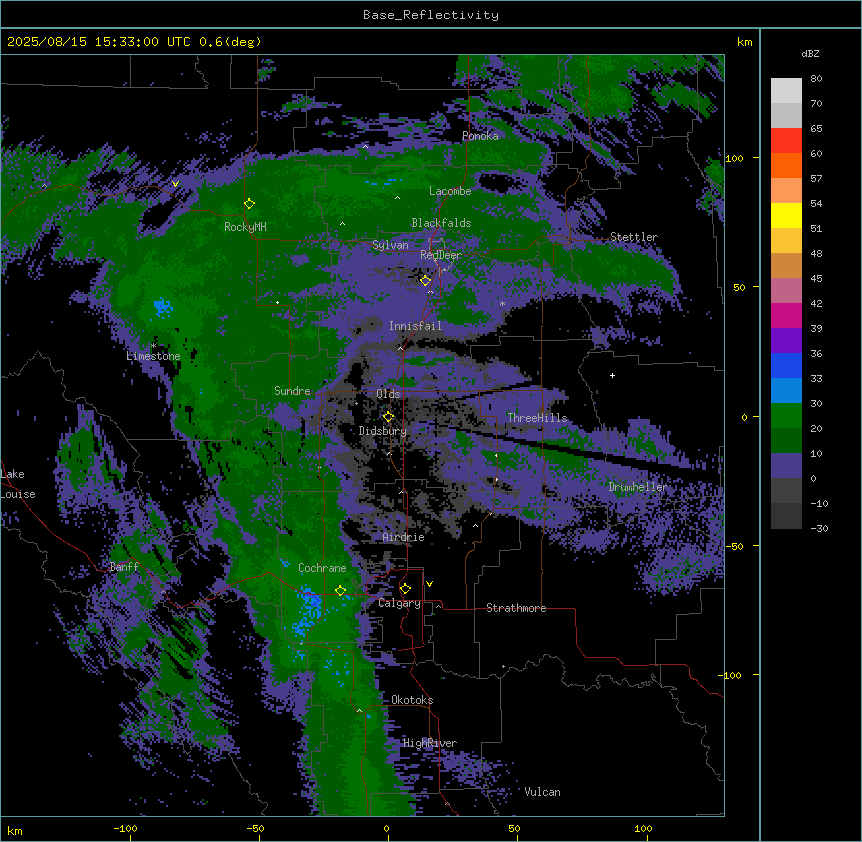Pick the magenta 39-42 dBZ legend swatch
Screen dimensions: 862x842
(786, 315)
